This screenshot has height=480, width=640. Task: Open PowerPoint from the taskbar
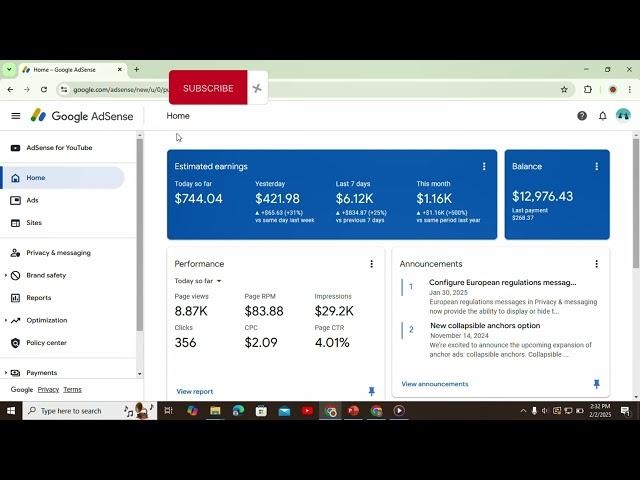[x=353, y=411]
